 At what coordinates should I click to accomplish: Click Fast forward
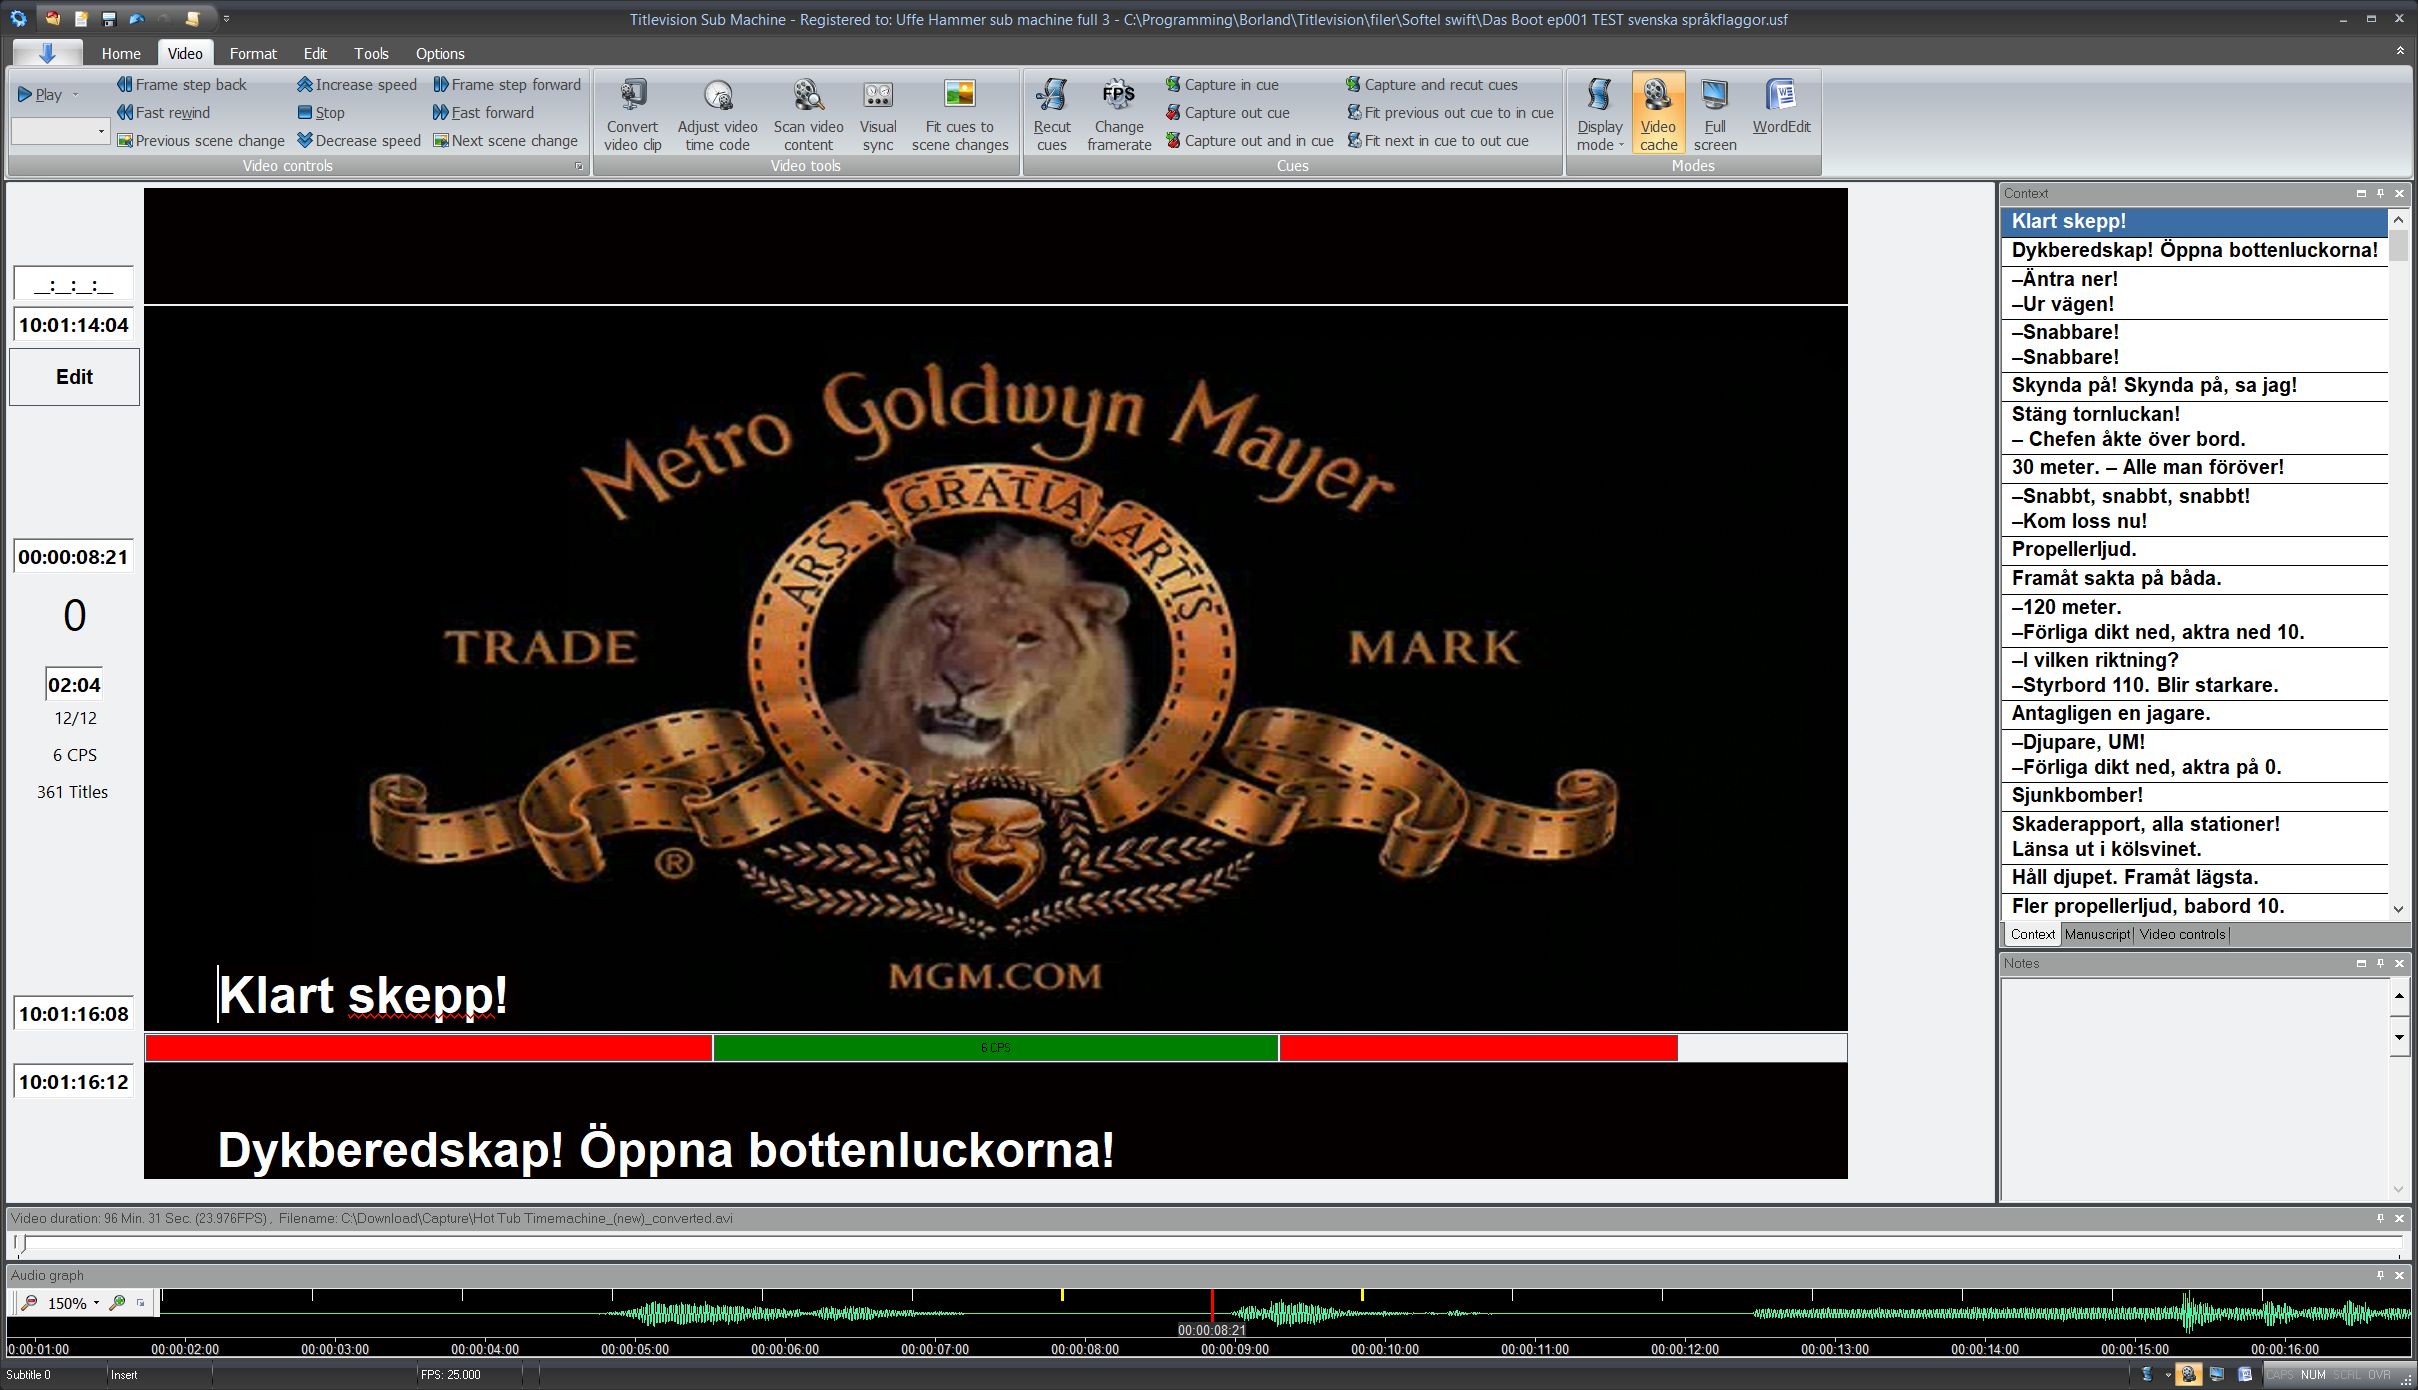[x=483, y=112]
